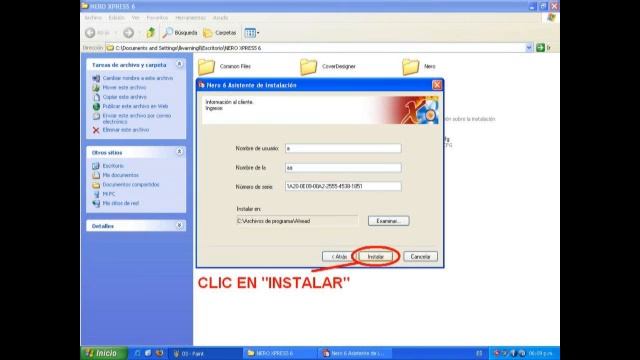This screenshot has height=360, width=640.
Task: Open Mis sitios de red
Action: (120, 203)
